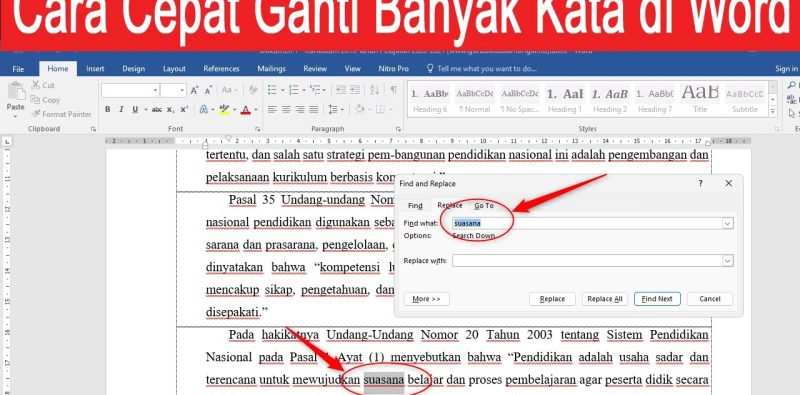Center the paragraph text
The image size is (800, 395).
click(286, 109)
